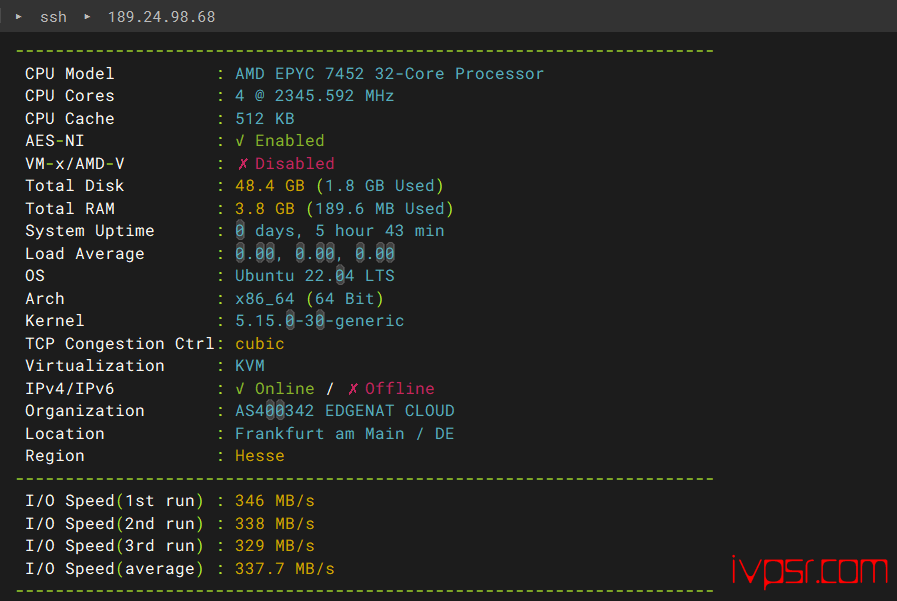Click the '512 KB' CPU cache value
Screen dimensions: 897x601
pos(264,118)
